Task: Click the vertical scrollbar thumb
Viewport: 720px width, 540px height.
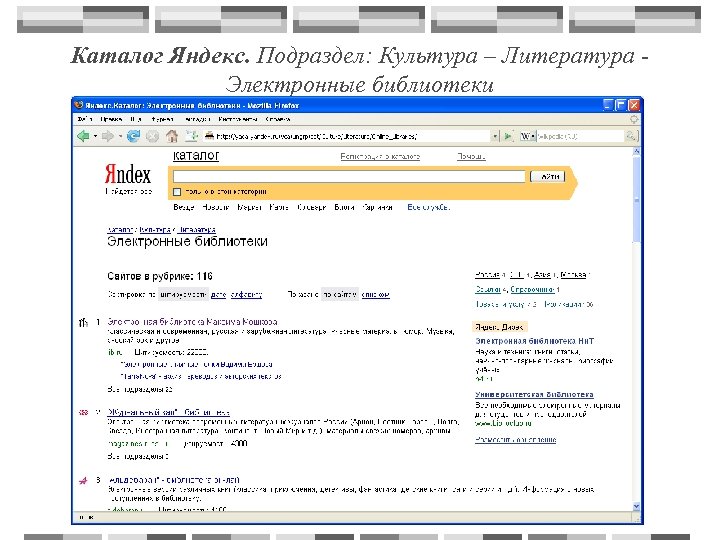Action: [x=636, y=200]
